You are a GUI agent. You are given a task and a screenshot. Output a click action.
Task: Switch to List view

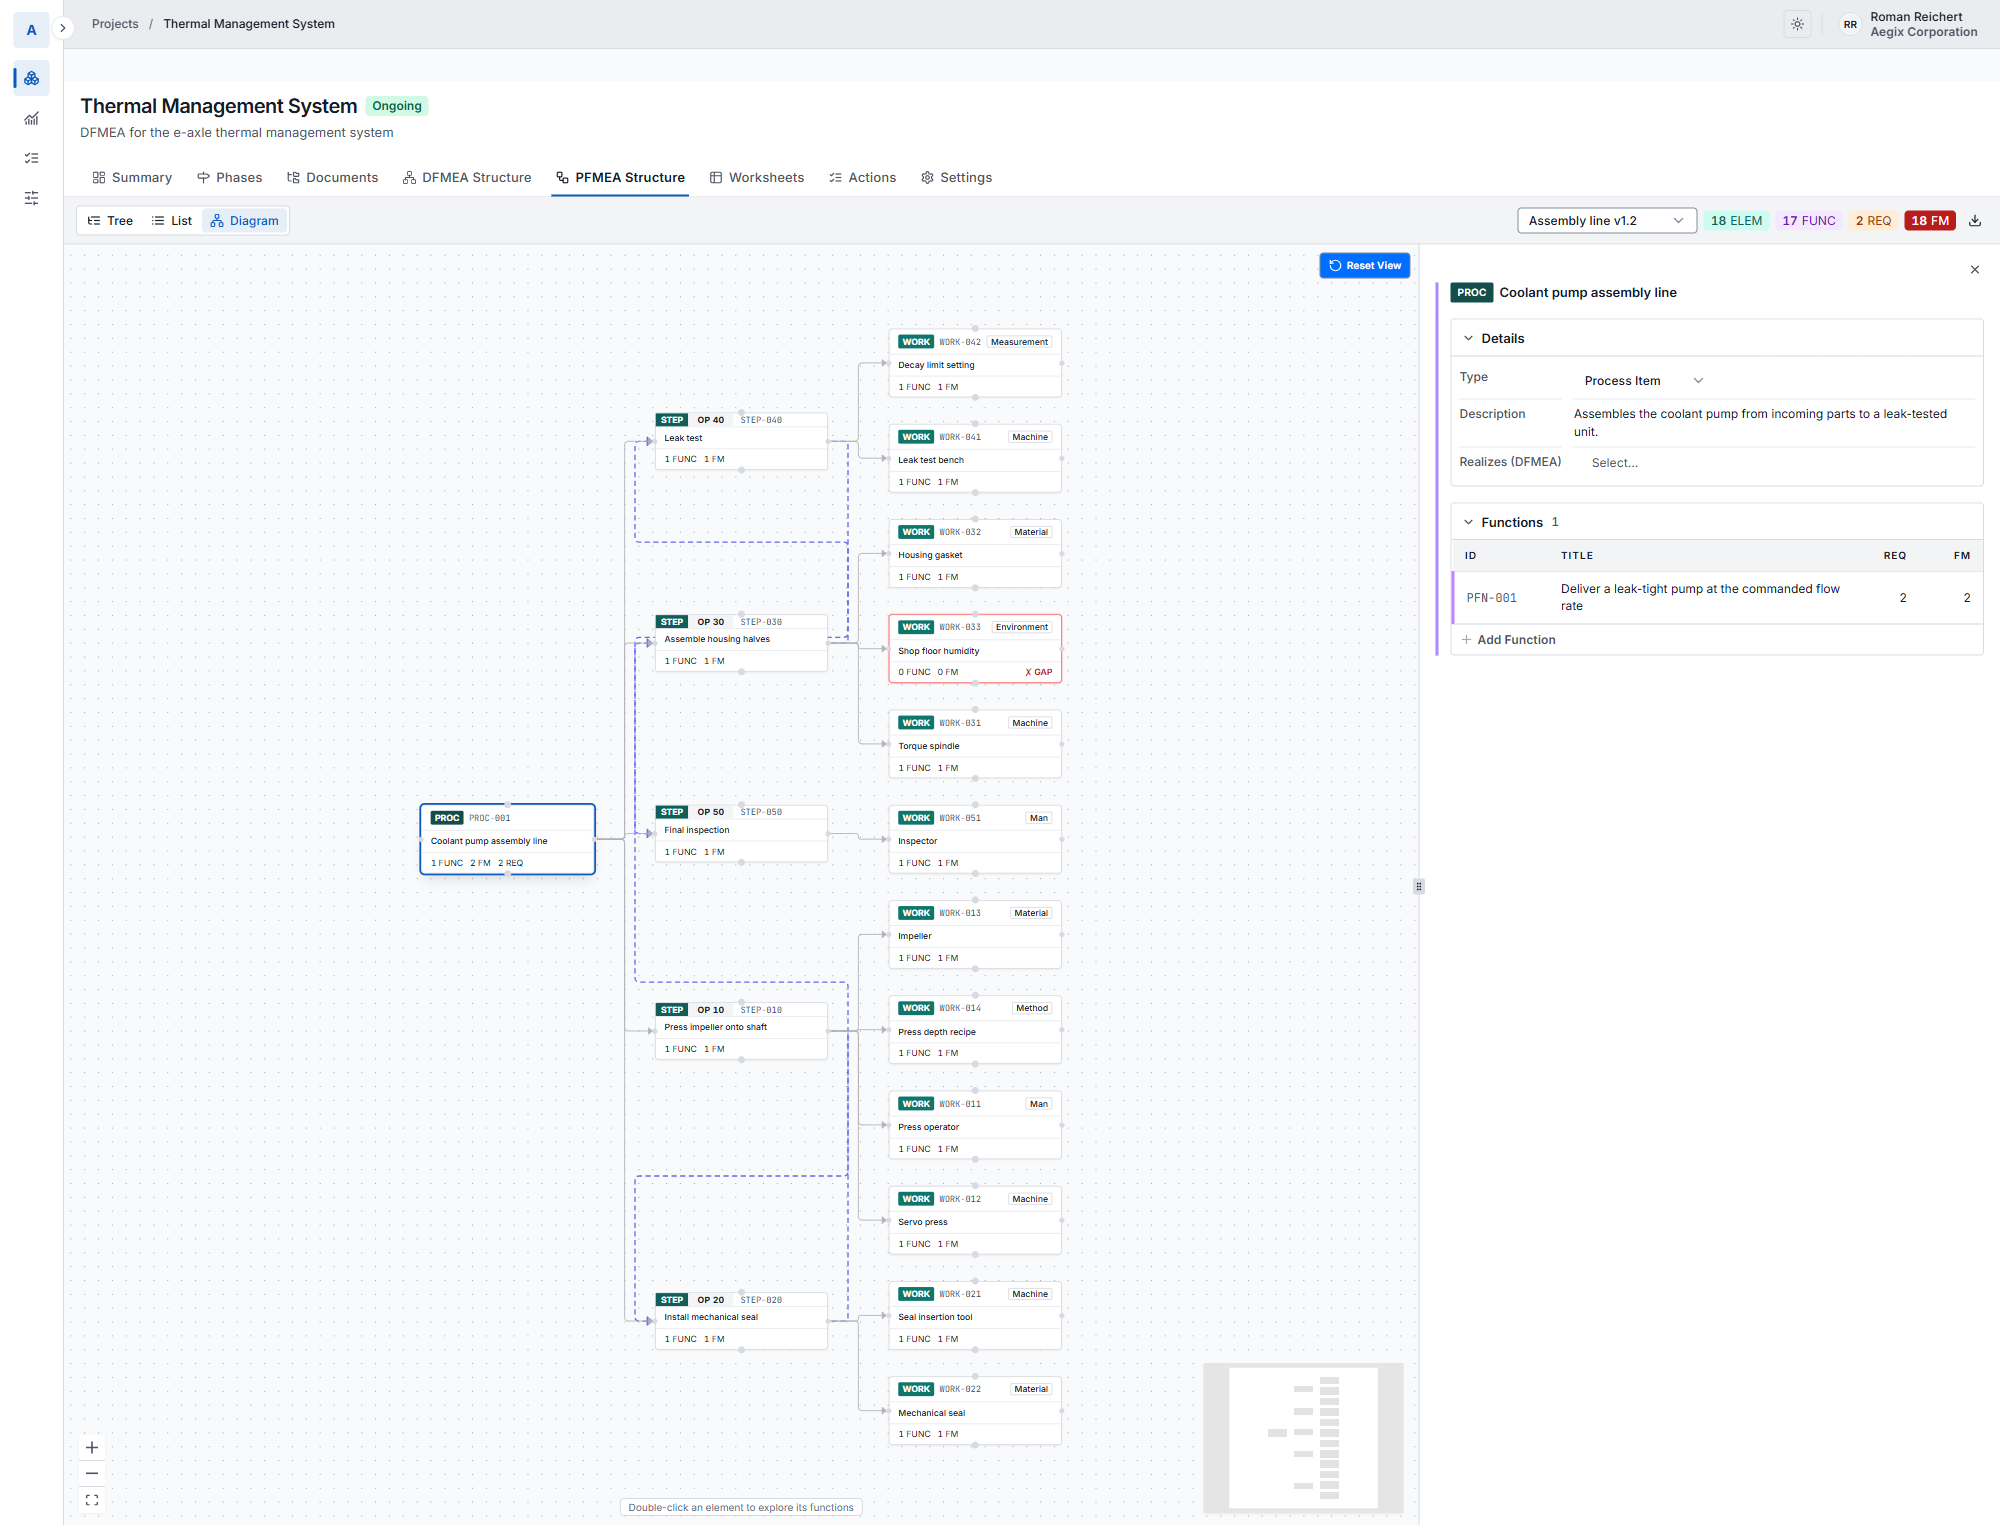pyautogui.click(x=172, y=221)
